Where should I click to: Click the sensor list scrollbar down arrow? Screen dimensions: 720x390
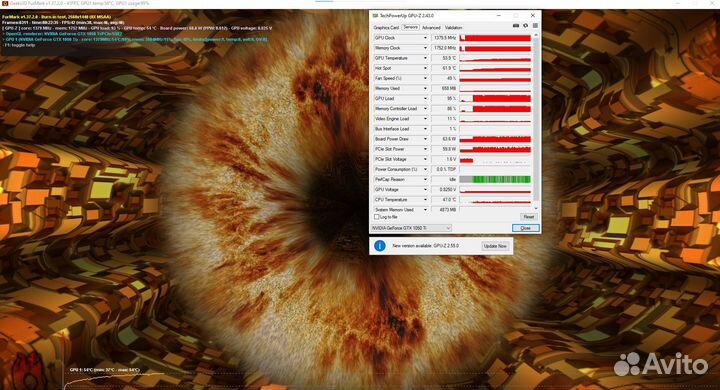coord(536,209)
